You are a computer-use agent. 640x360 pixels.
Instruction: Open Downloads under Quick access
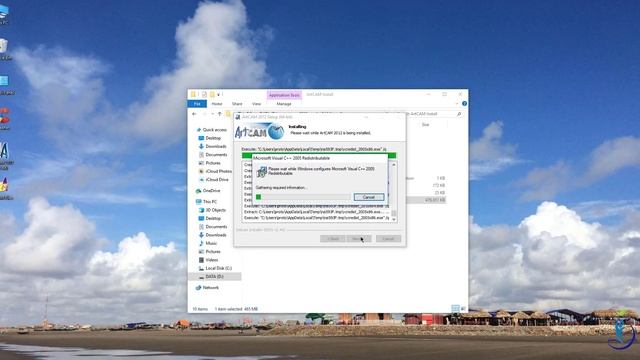216,146
